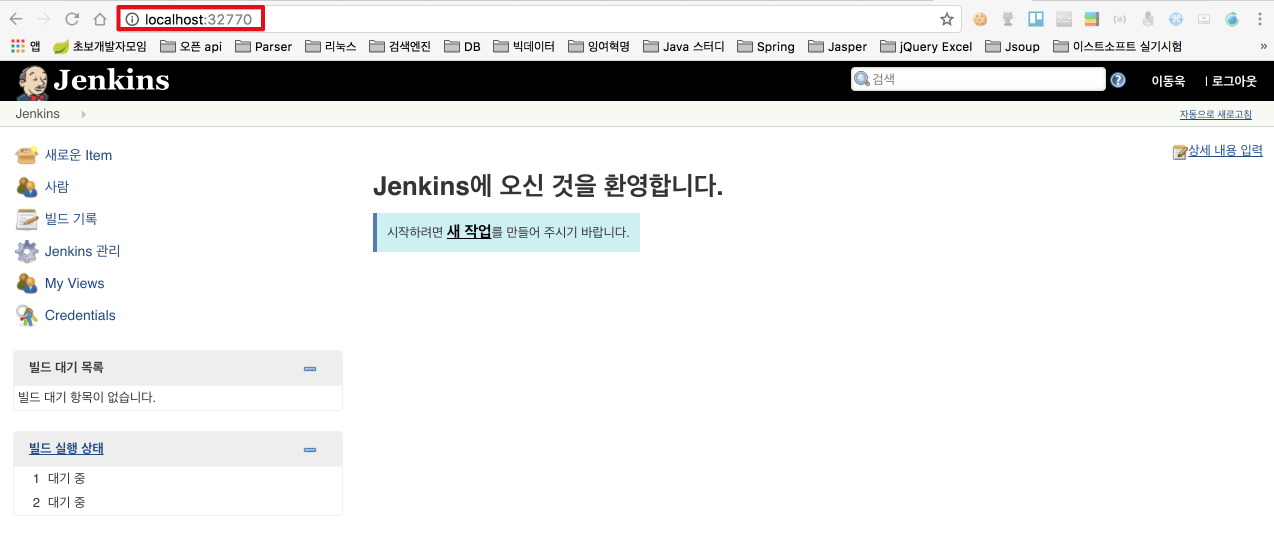
Task: Bookmark this page with star icon
Action: 946,19
